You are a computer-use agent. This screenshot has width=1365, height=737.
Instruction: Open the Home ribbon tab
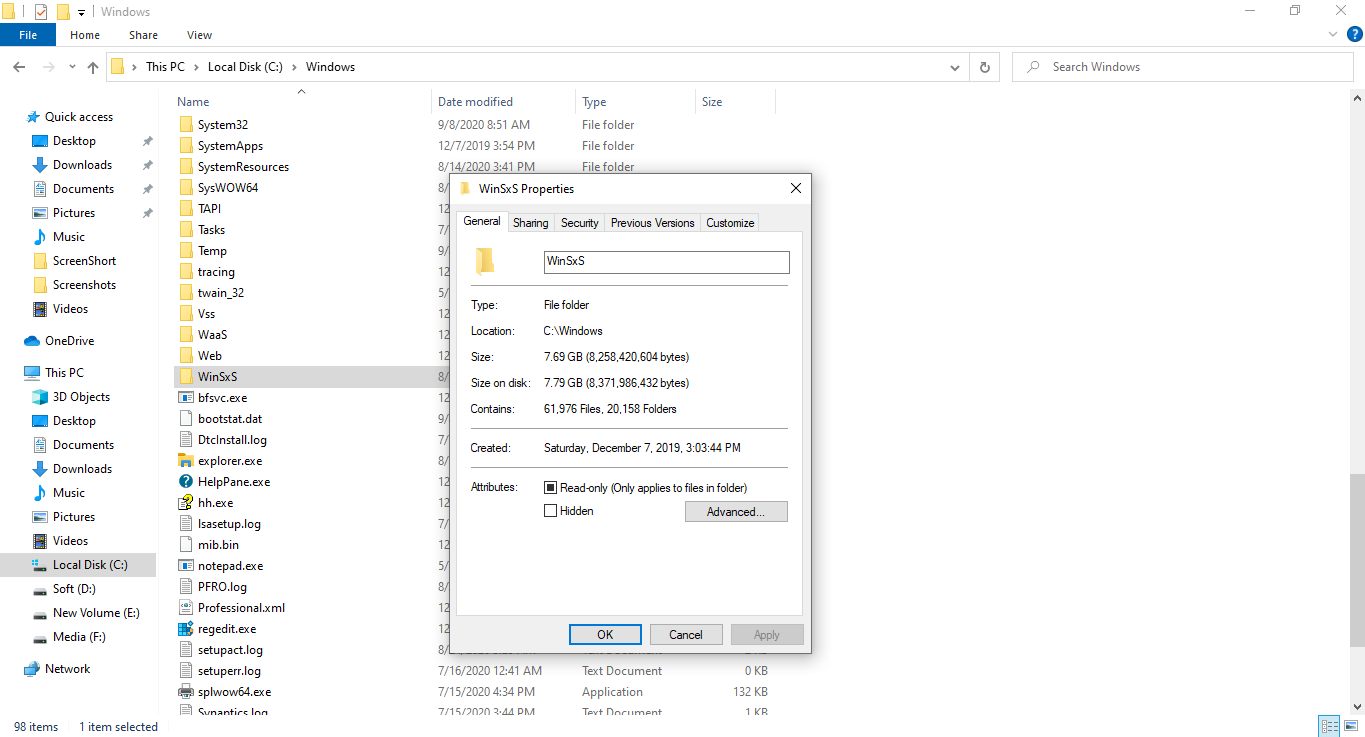(85, 35)
